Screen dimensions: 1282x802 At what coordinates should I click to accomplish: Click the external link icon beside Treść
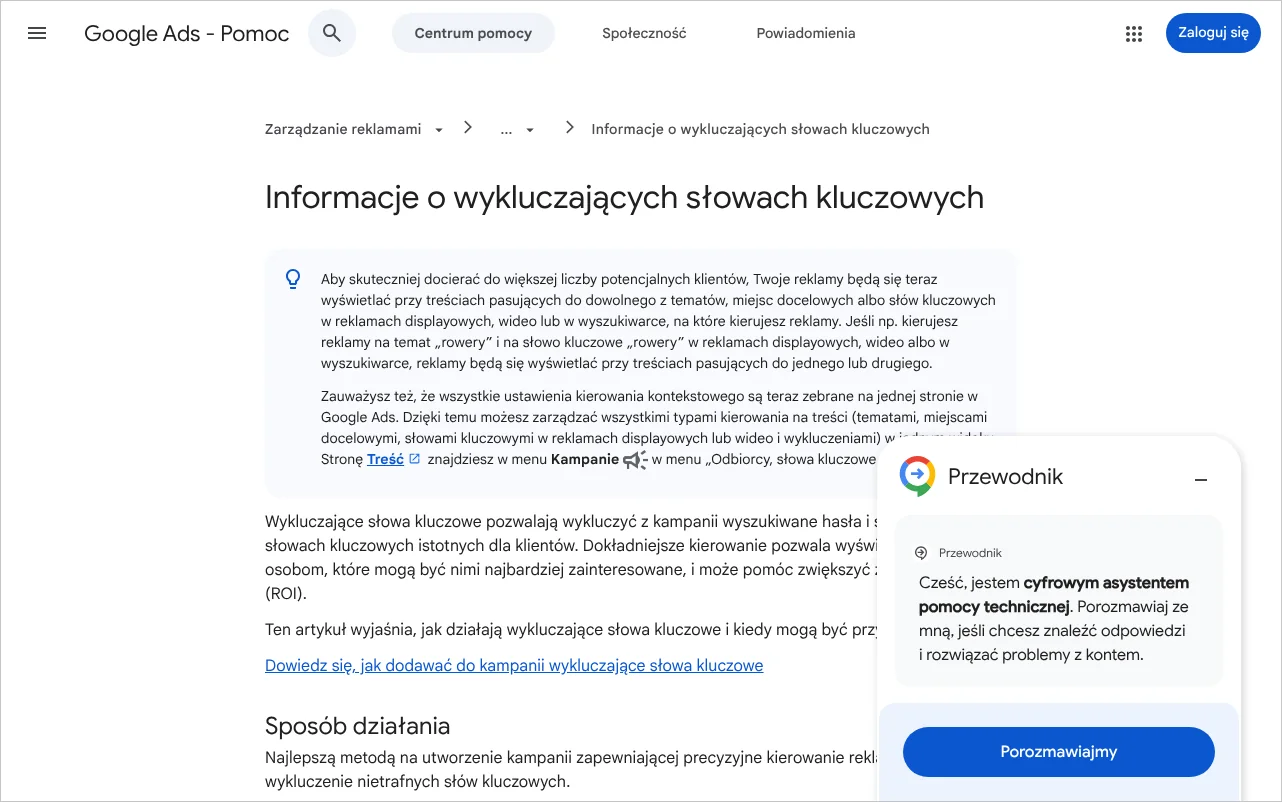(415, 459)
